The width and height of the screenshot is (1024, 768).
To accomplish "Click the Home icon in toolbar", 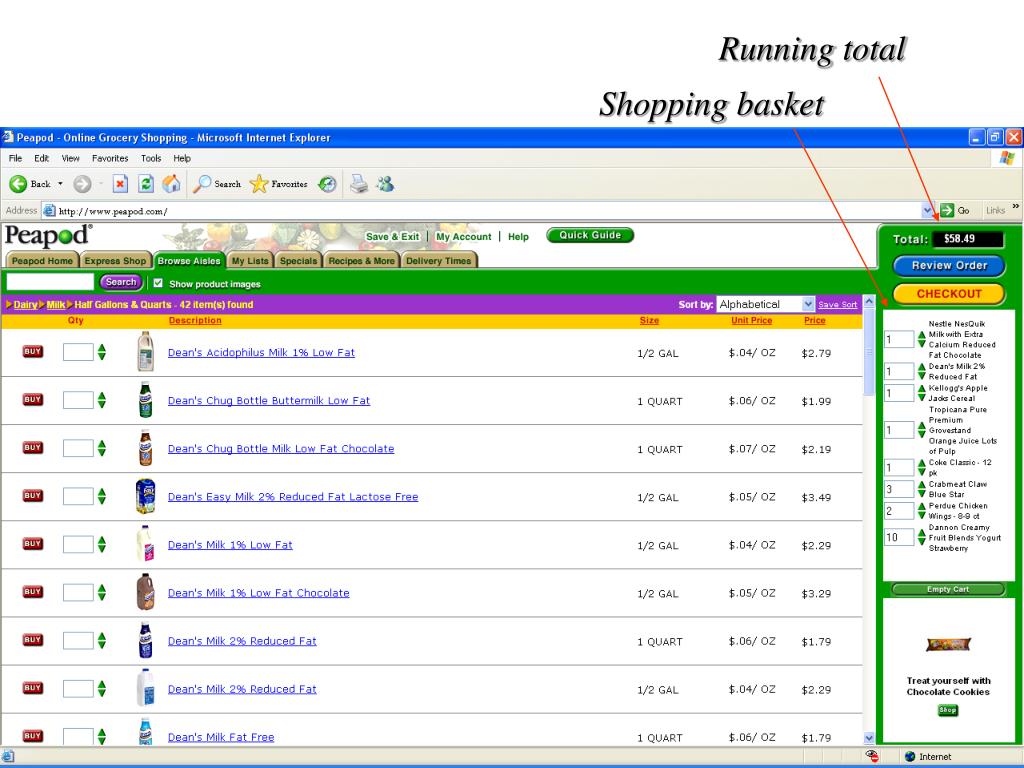I will (x=171, y=184).
